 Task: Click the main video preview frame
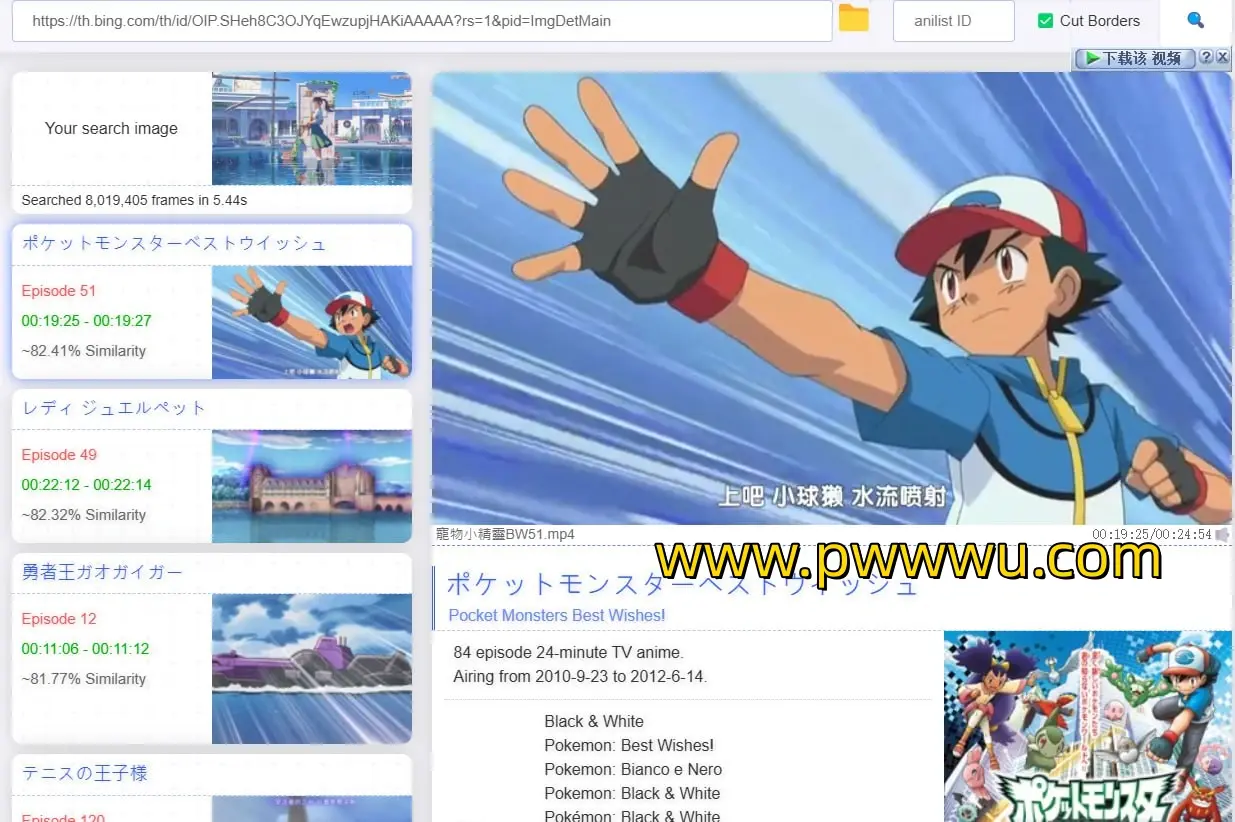coord(831,298)
